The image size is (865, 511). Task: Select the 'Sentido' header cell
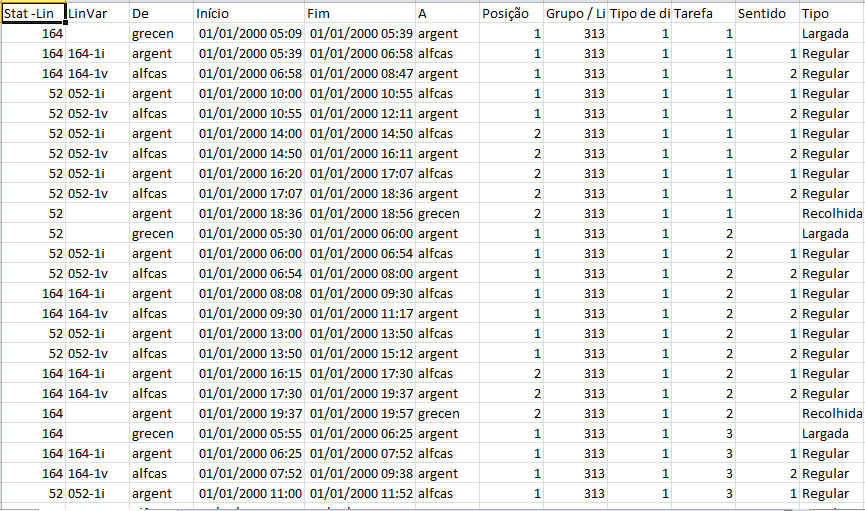[767, 13]
